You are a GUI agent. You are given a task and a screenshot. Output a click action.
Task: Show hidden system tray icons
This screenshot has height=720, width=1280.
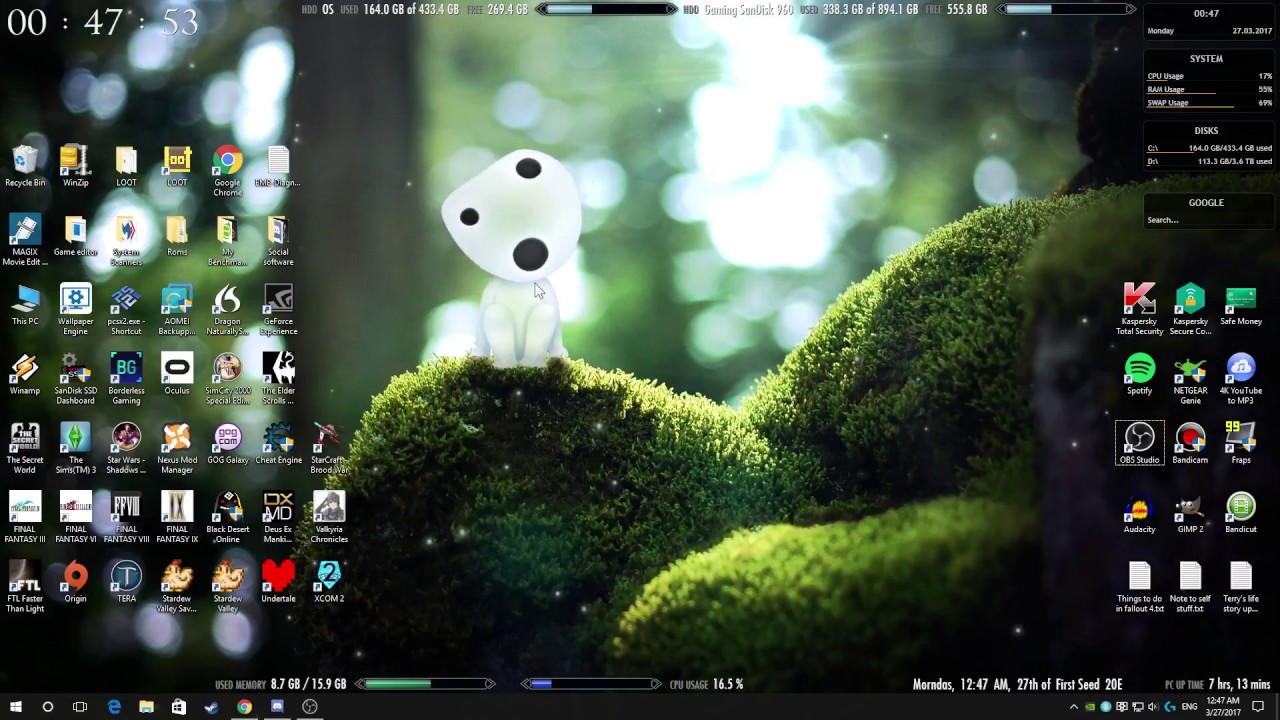(x=1074, y=706)
